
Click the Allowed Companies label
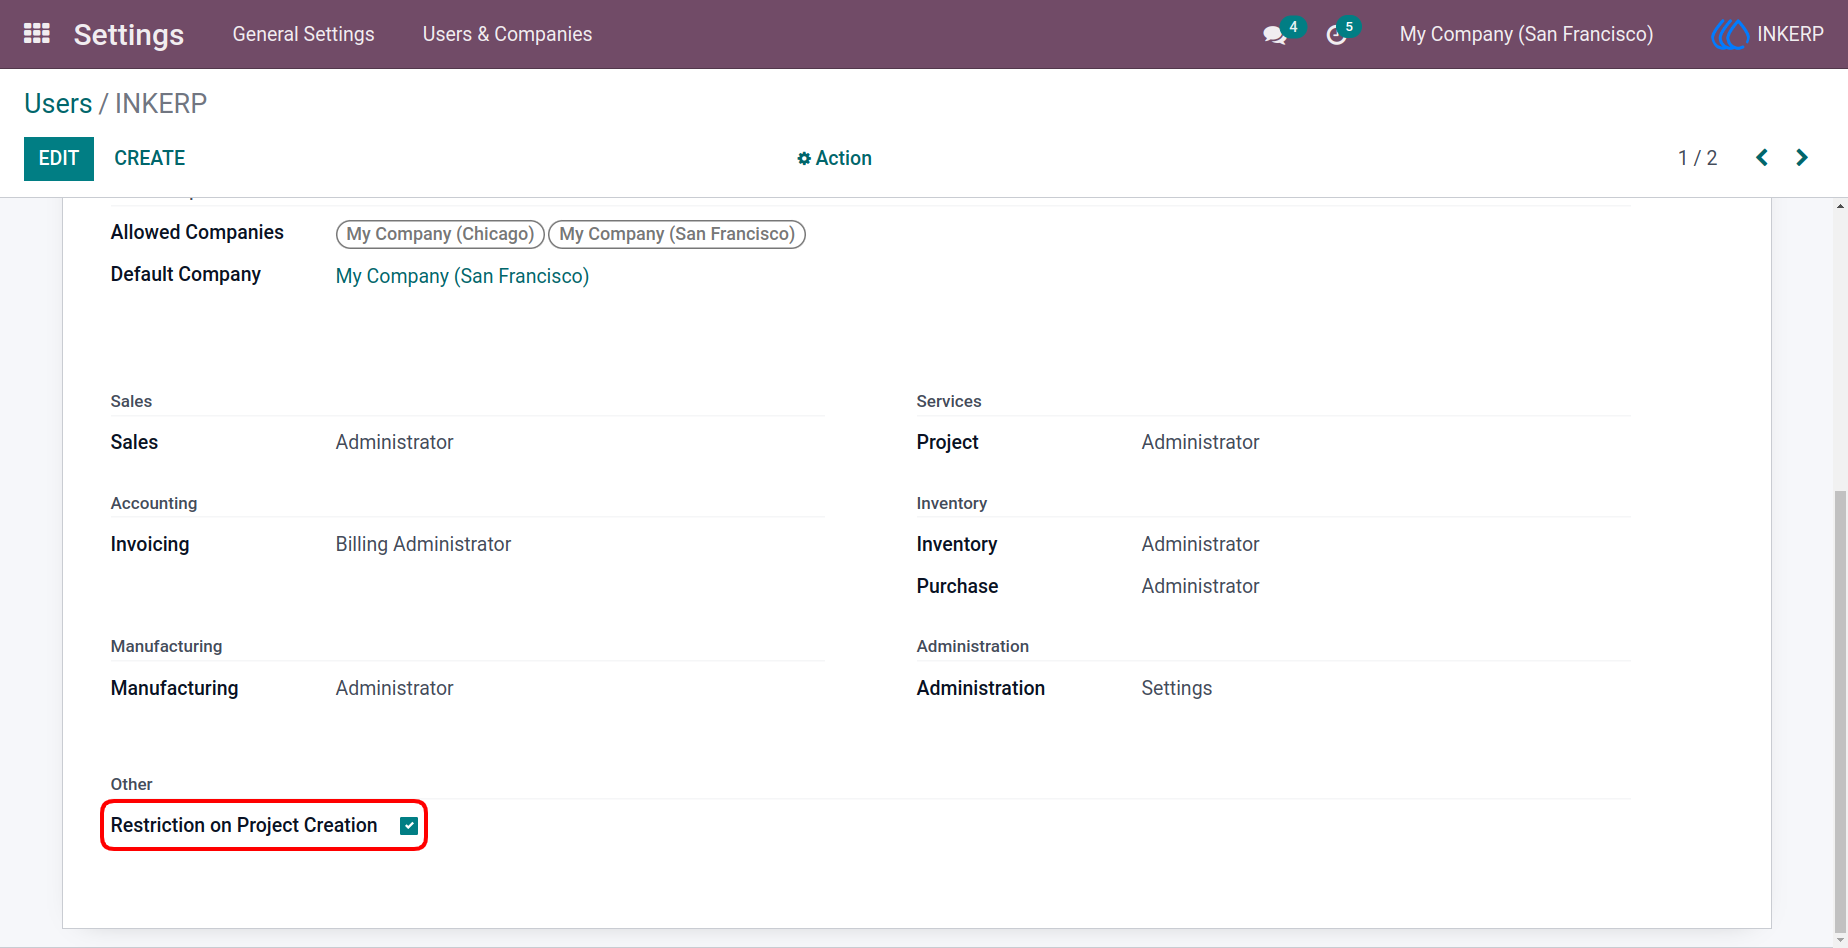tap(197, 232)
